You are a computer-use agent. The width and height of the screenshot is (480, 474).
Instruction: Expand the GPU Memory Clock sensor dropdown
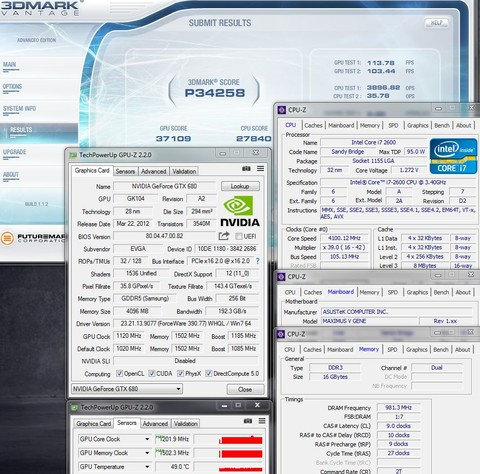147,453
